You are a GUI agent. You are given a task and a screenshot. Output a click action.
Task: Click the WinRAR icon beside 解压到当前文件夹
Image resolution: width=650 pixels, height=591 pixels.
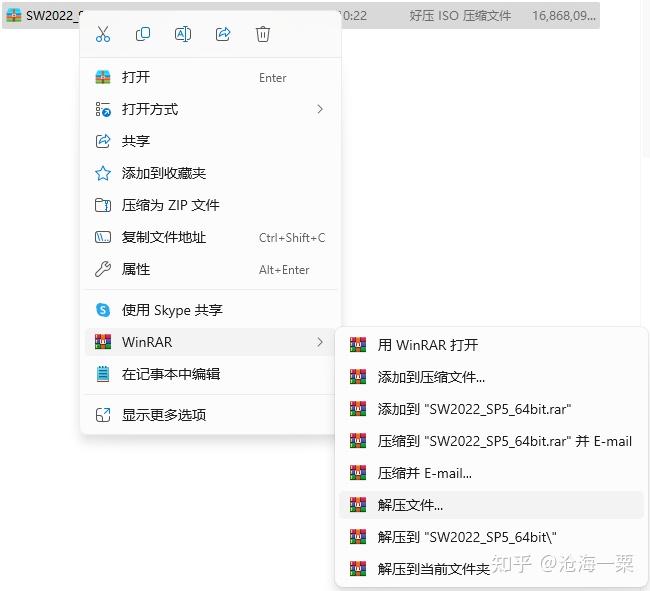point(358,569)
